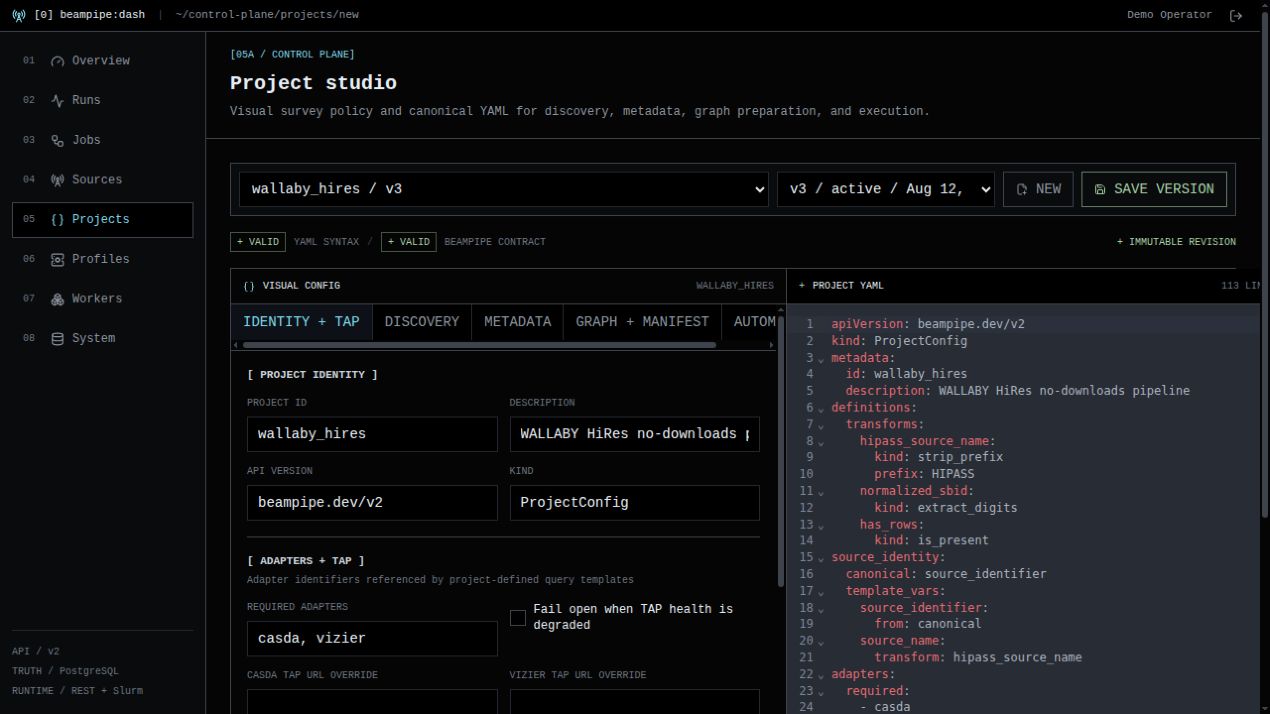Screen dimensions: 1270x714
Task: Click YAML line 'prefix: HIPASS'
Action: [924, 474]
